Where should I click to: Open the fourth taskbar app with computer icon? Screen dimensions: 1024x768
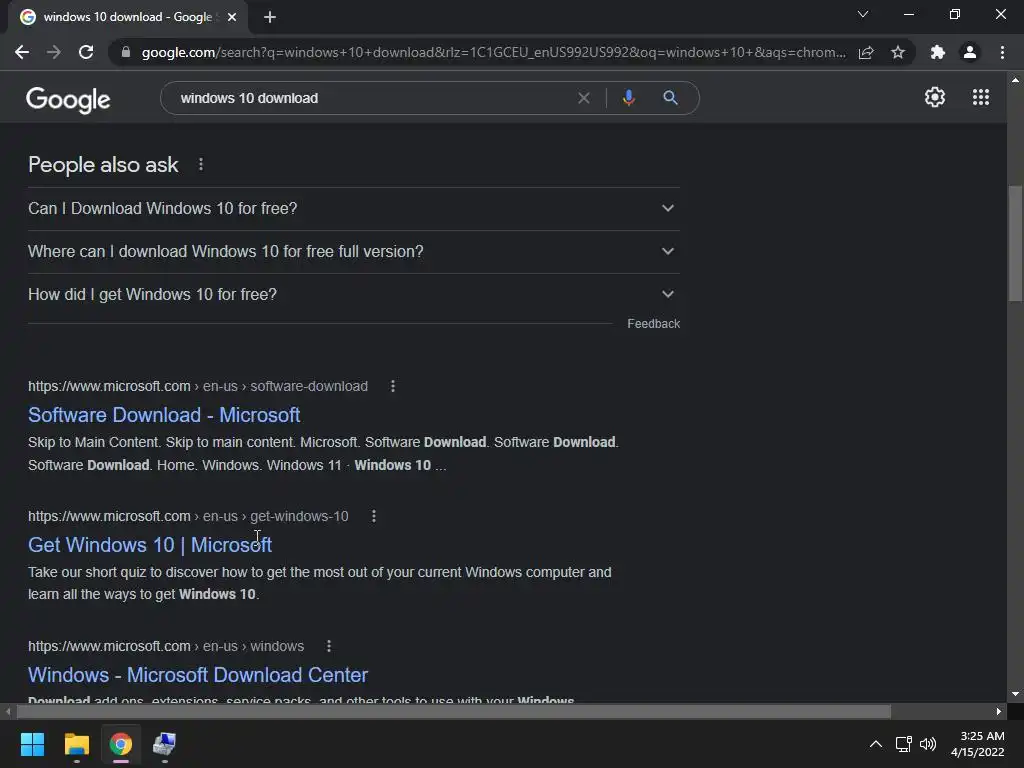pos(165,744)
